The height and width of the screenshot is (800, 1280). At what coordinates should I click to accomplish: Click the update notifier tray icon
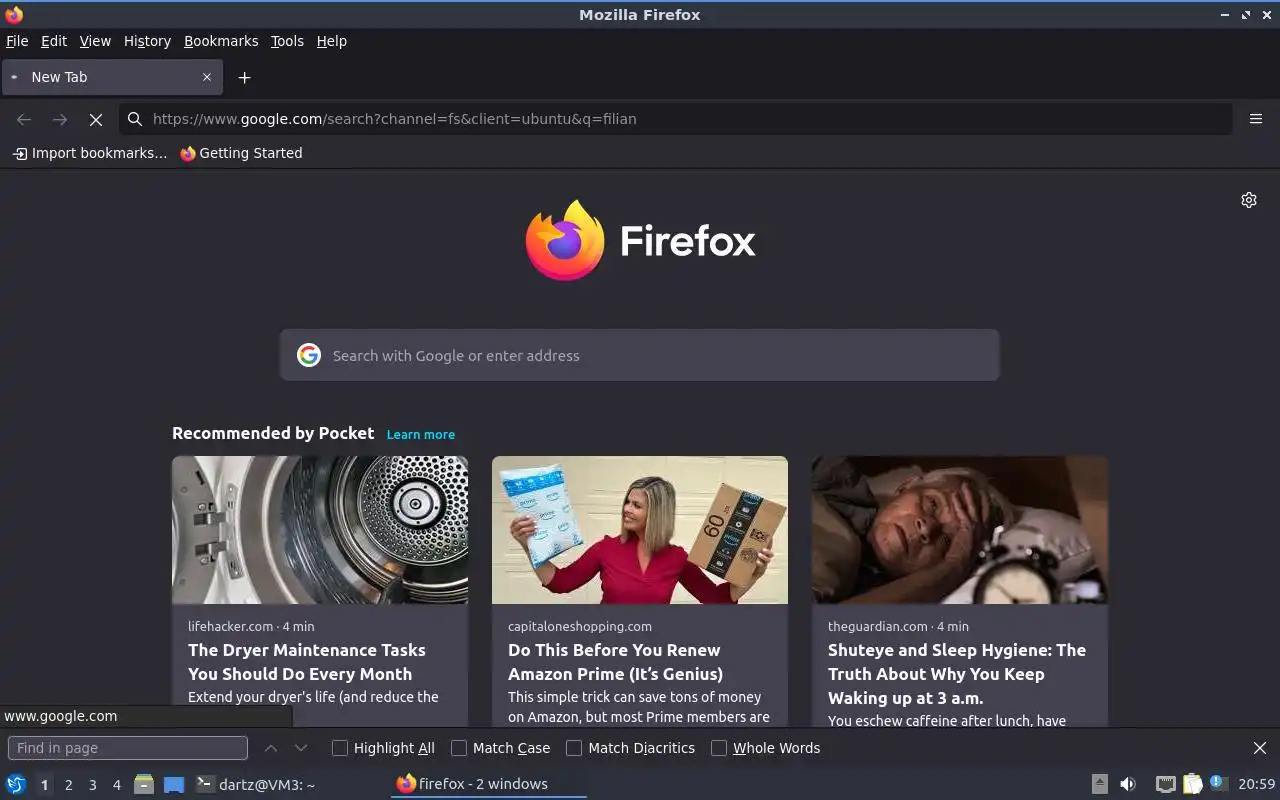coord(1218,783)
